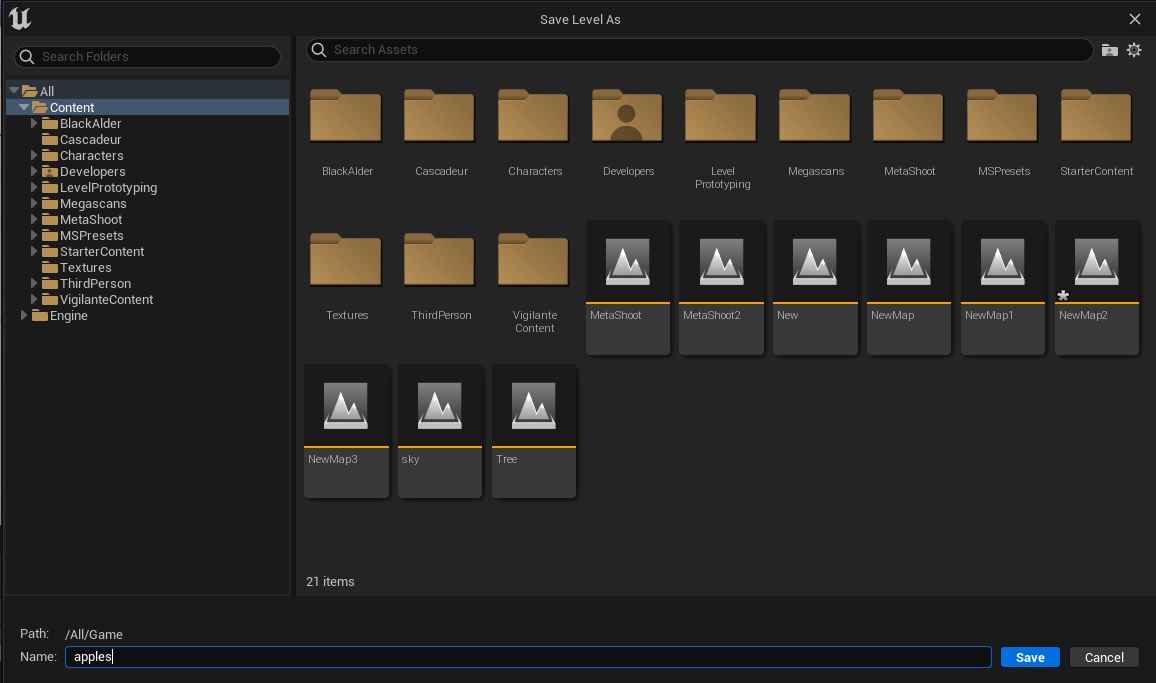Open the ThirdPerson folder thumbnail
Screen dimensions: 1156x683
[439, 260]
